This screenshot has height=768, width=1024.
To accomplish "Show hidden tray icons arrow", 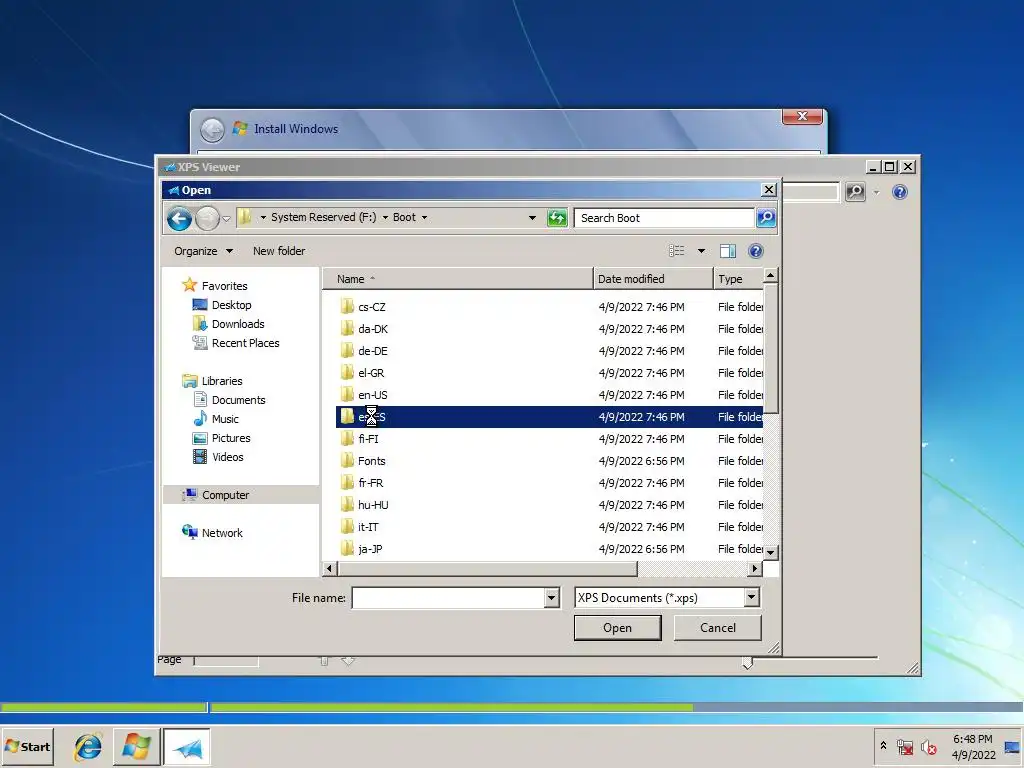I will pyautogui.click(x=884, y=745).
